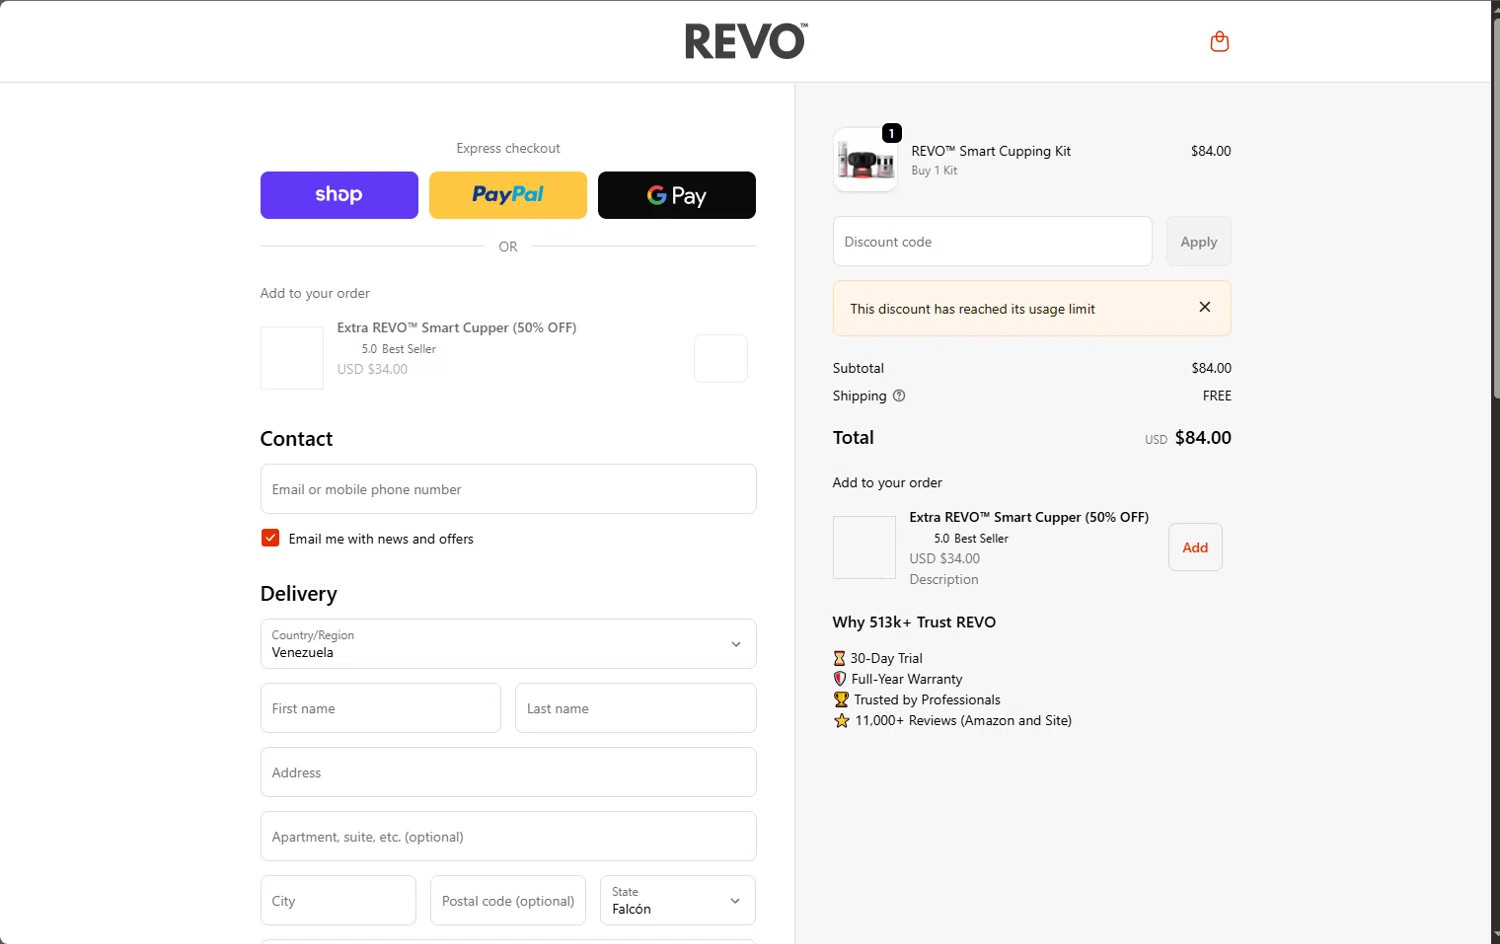Screen dimensions: 1500x944
Task: Uncheck Email me with news and offers
Action: pos(270,538)
